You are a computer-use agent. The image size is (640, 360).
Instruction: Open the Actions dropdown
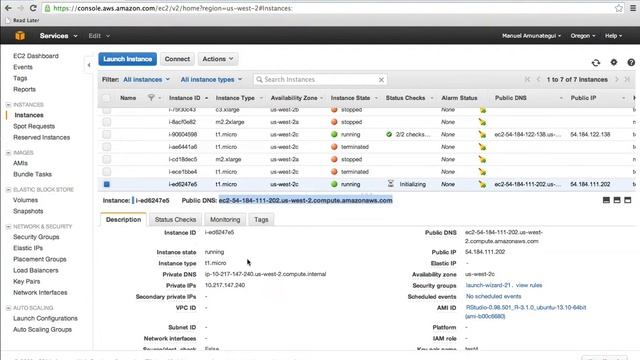pyautogui.click(x=218, y=59)
